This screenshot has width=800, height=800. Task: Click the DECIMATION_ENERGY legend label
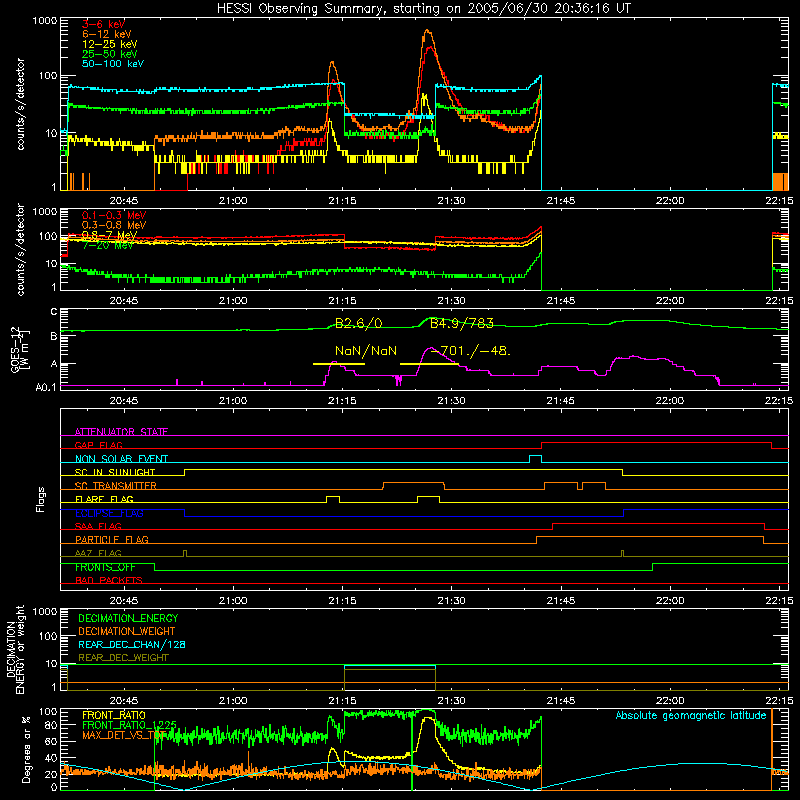click(128, 618)
